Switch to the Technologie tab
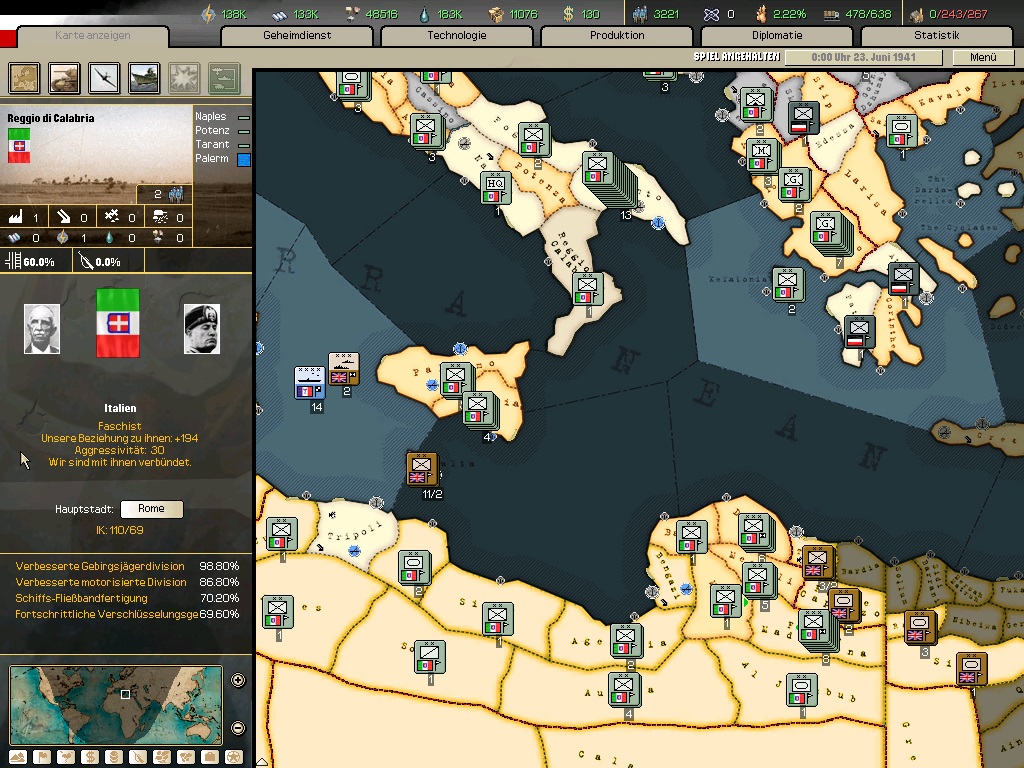Screen dimensions: 1024x768 [457, 36]
